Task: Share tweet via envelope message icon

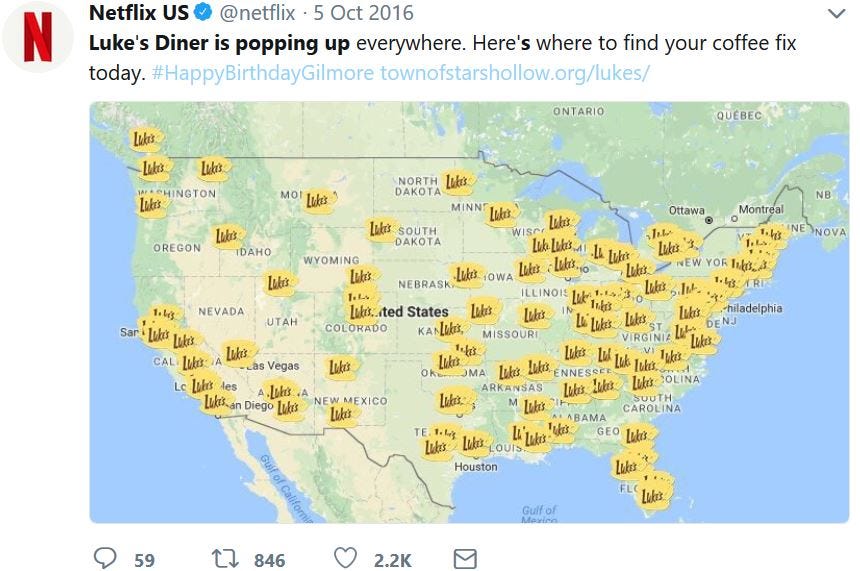Action: pyautogui.click(x=465, y=559)
